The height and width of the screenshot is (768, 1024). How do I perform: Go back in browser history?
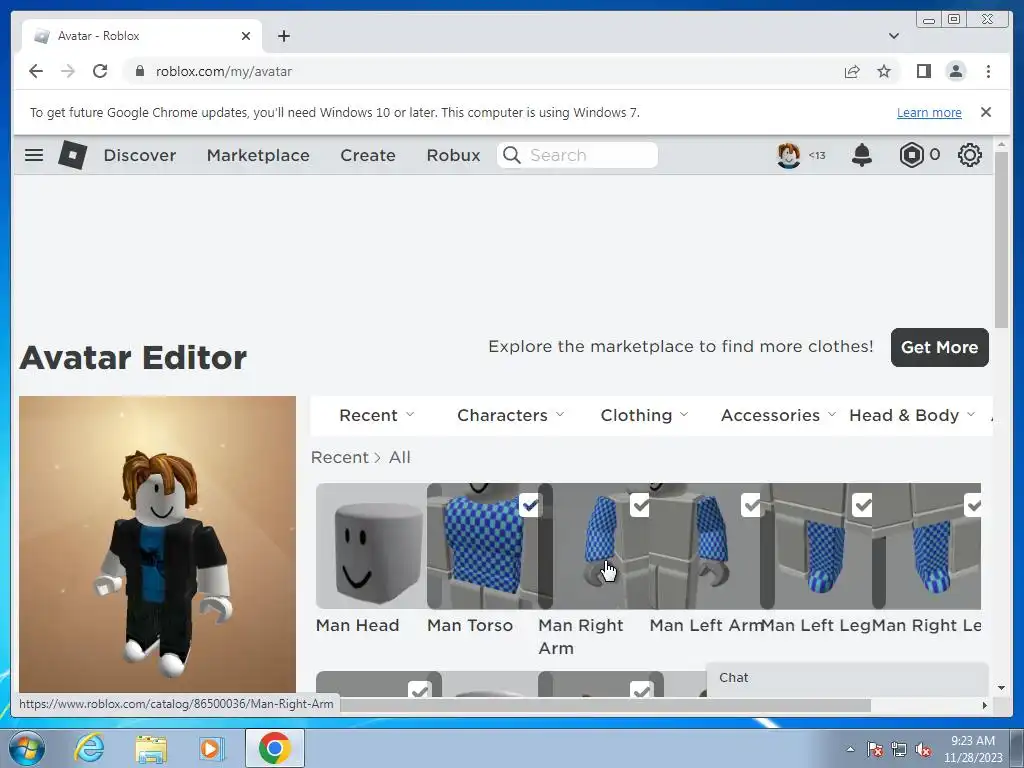click(36, 71)
